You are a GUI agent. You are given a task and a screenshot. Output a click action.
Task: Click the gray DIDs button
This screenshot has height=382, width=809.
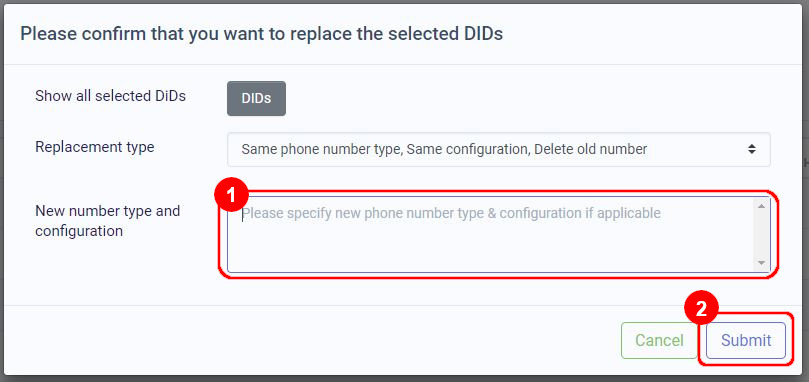256,98
